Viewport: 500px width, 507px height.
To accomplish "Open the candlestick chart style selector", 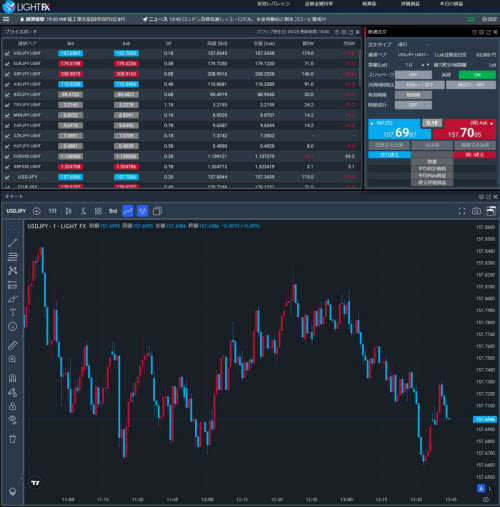I will (x=68, y=211).
